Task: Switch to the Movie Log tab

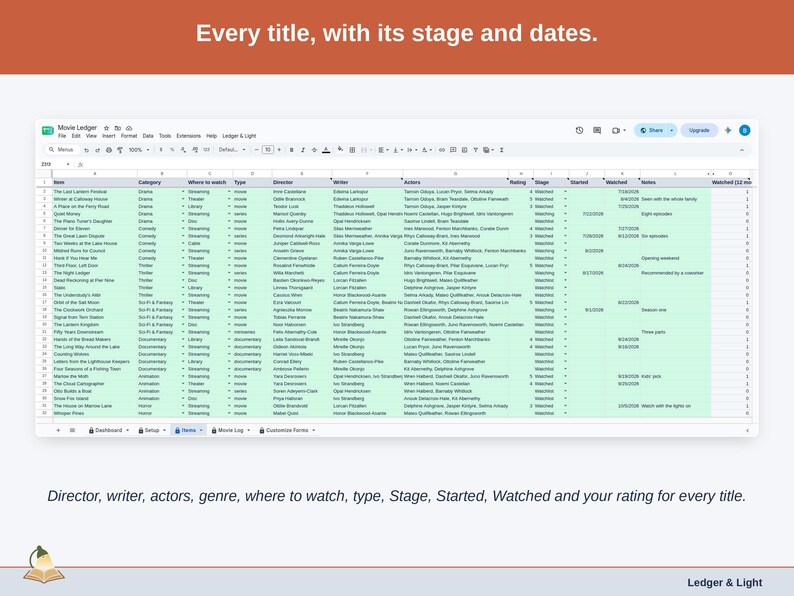Action: pos(230,430)
